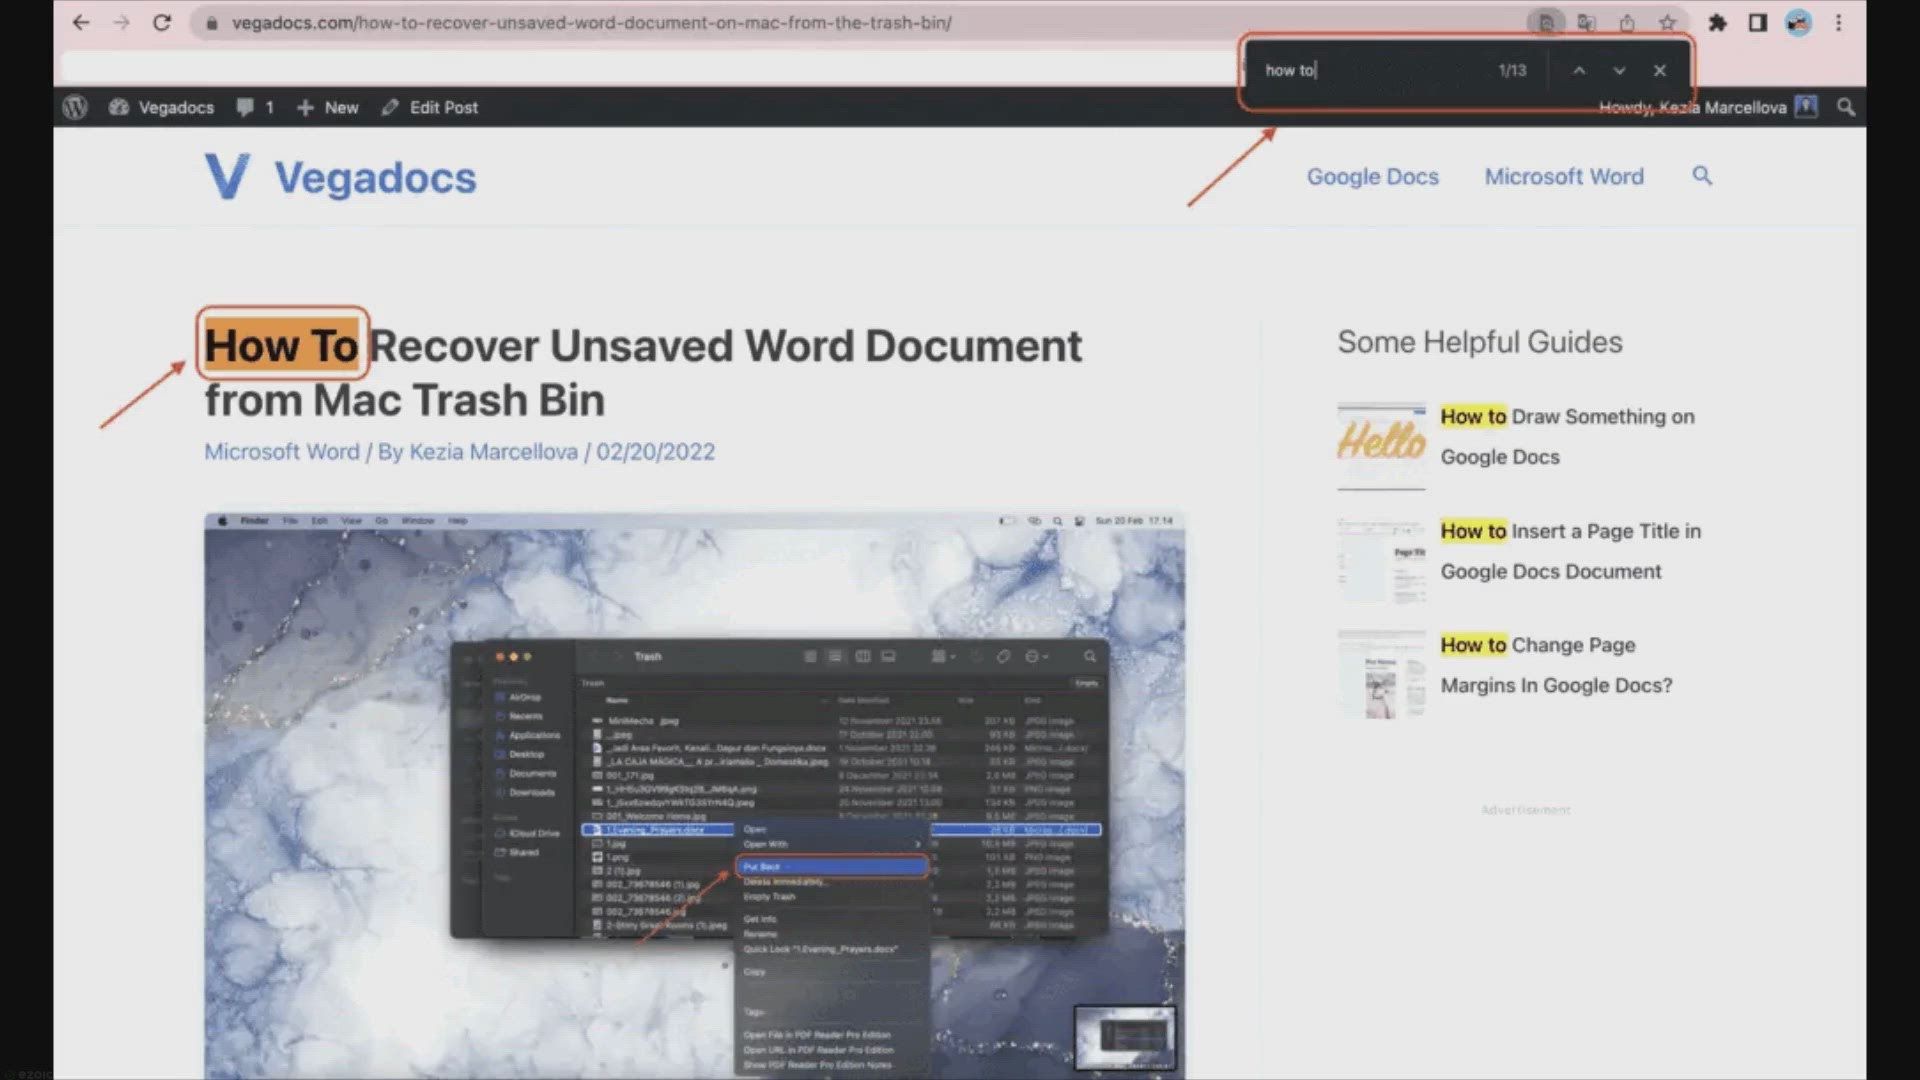The width and height of the screenshot is (1920, 1080).
Task: Open the translate page icon
Action: click(x=1586, y=22)
